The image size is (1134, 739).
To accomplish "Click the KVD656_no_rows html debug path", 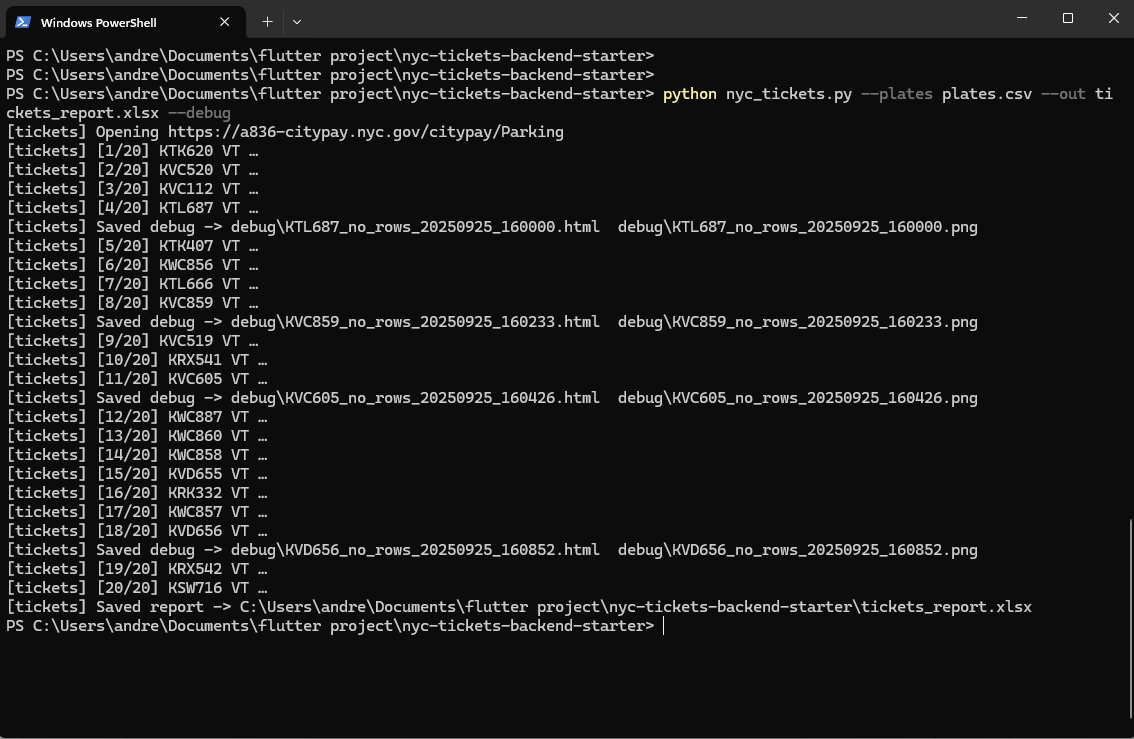I will [415, 550].
